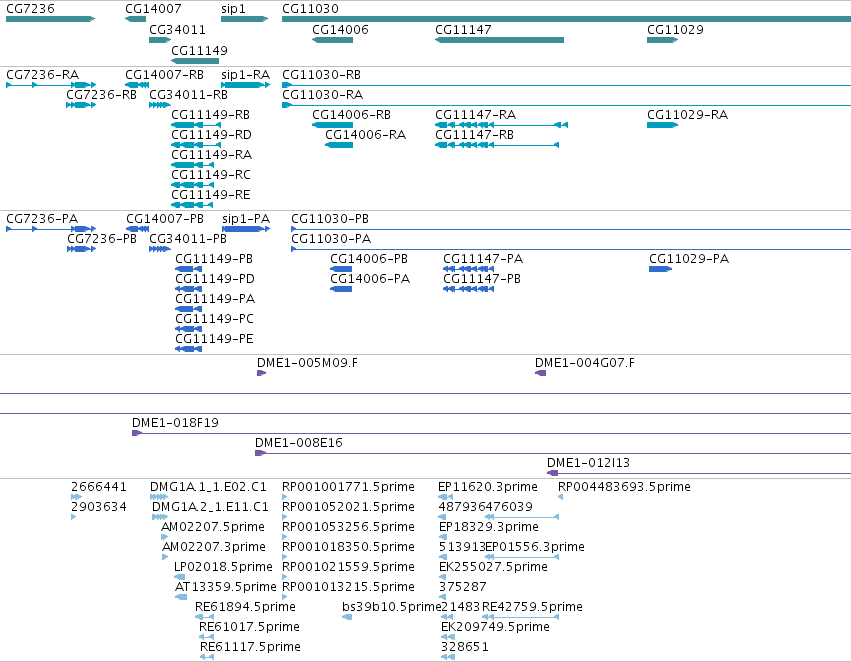Click the CG11147 gene label
Viewport: 851px width, 662px height.
(463, 29)
